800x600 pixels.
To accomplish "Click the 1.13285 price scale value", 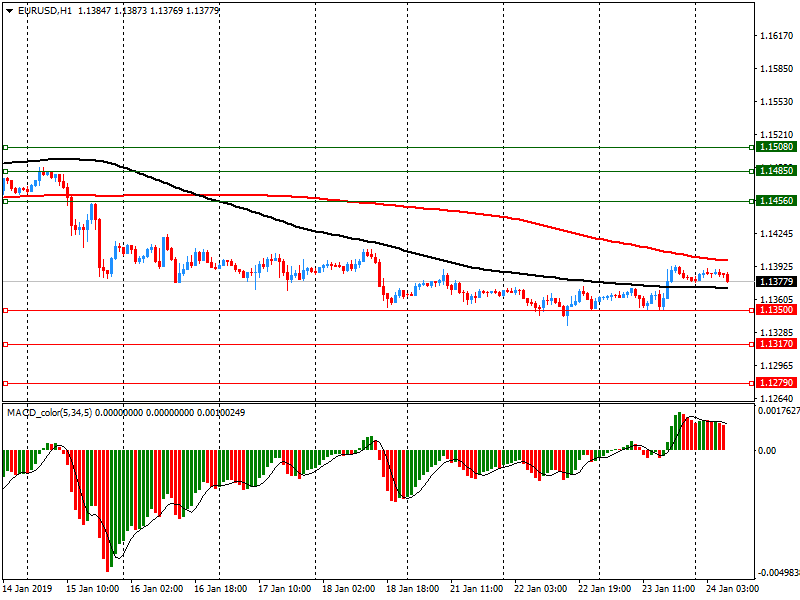I will 777,333.
